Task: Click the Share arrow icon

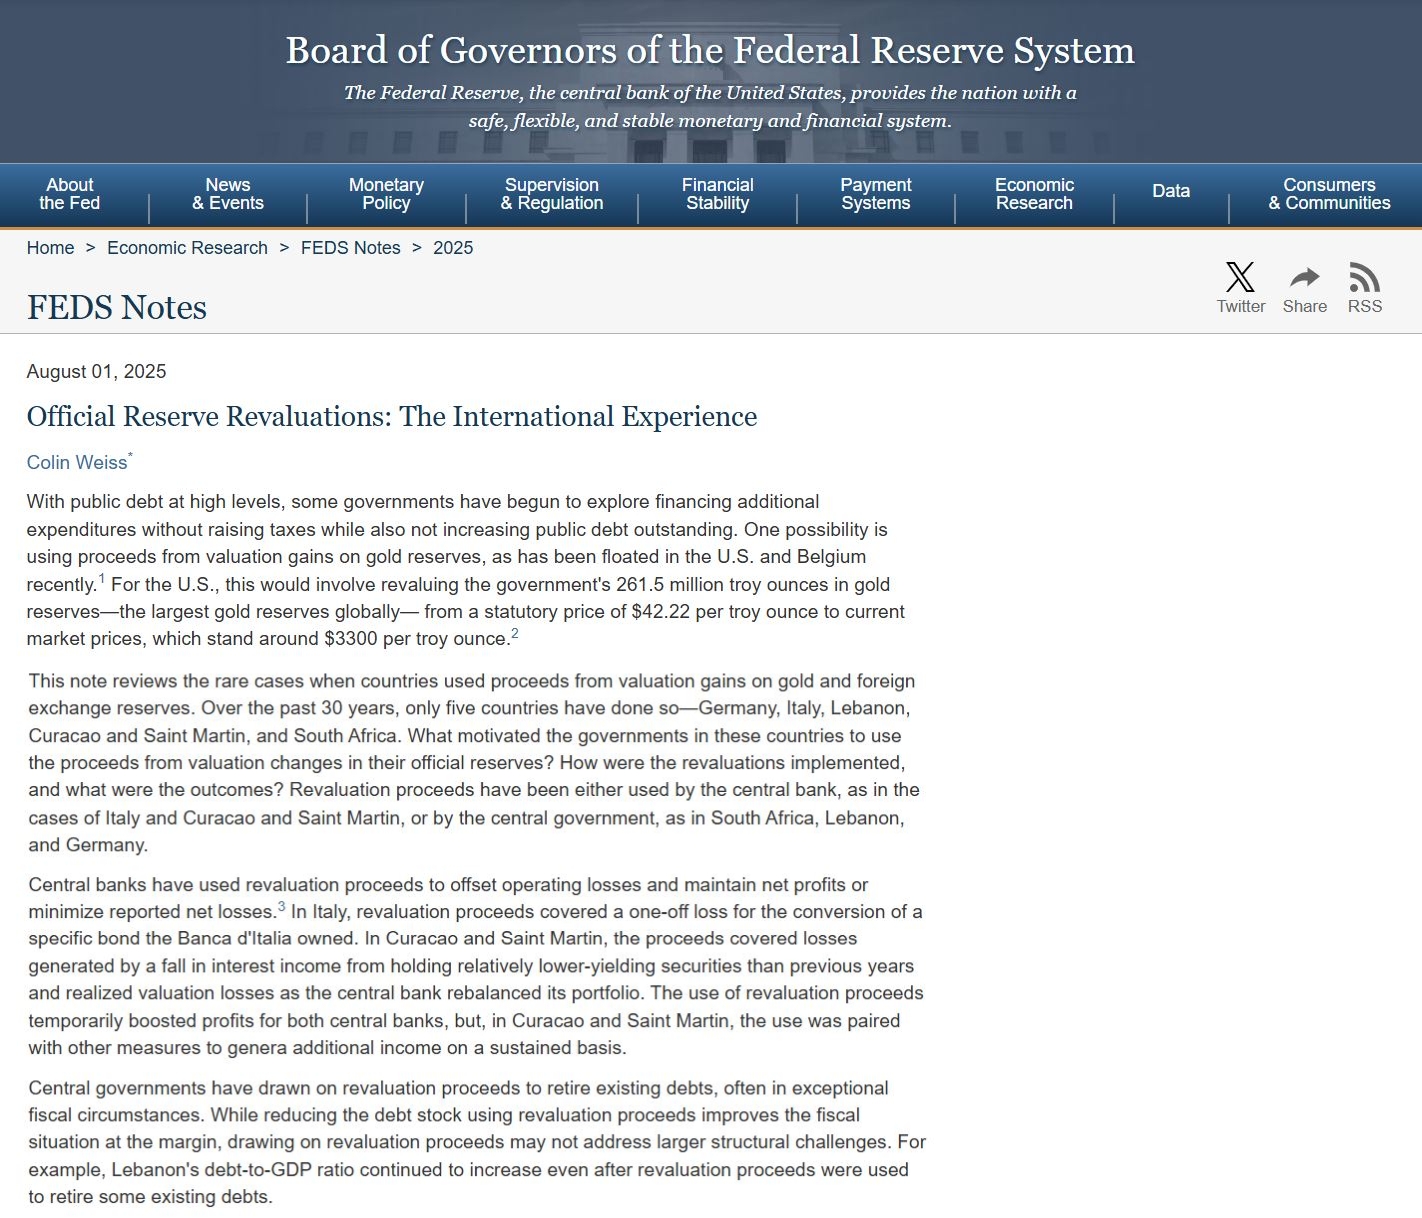Action: point(1304,277)
